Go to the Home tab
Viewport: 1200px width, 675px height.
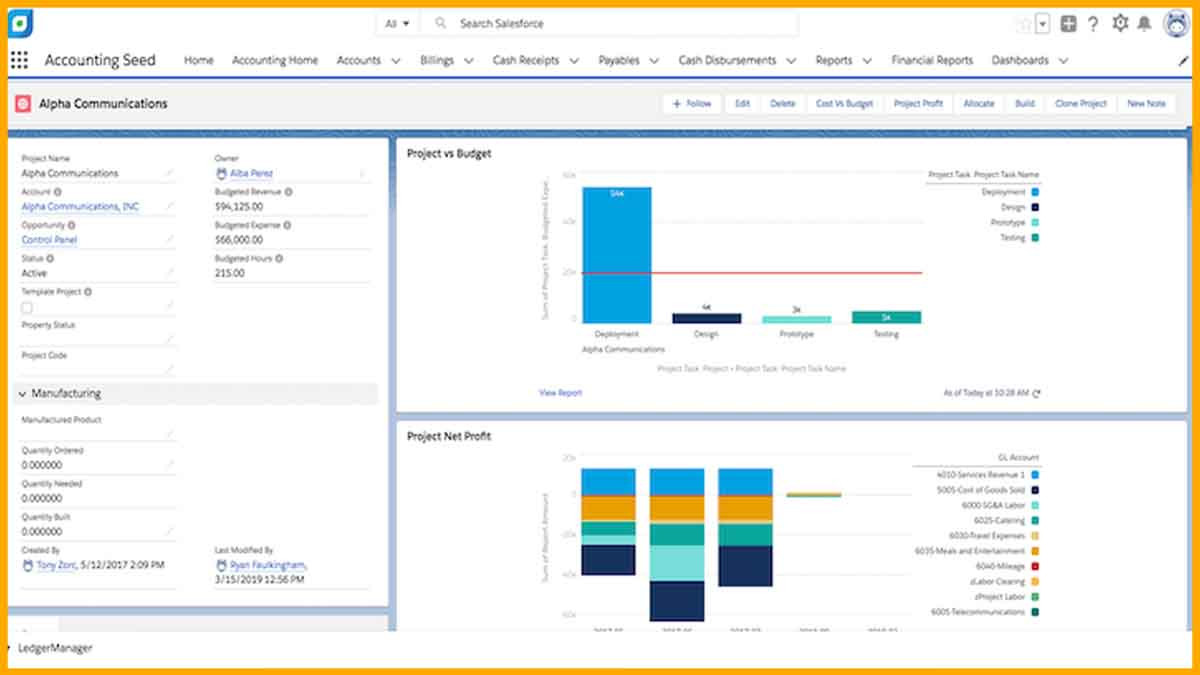click(198, 60)
